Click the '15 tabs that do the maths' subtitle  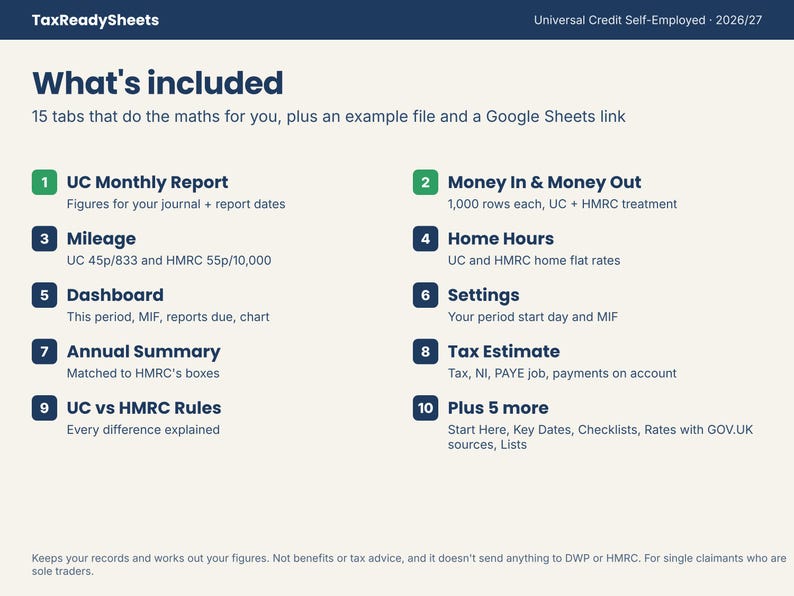pyautogui.click(x=329, y=116)
